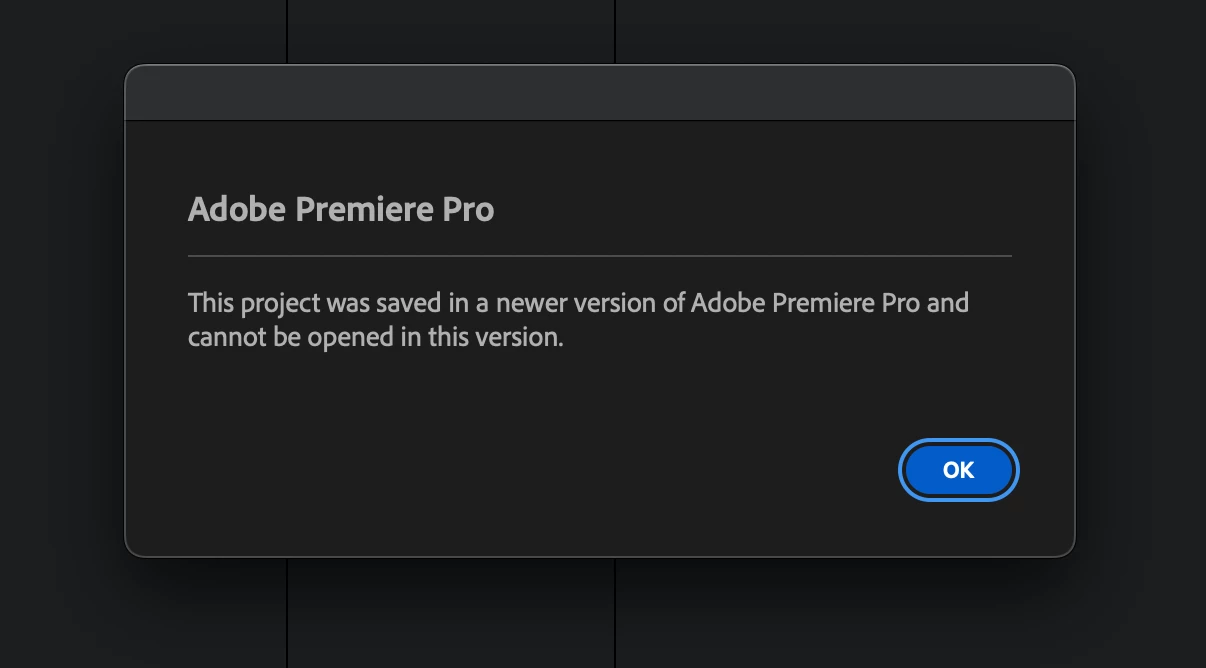Click the dialog's empty title bar
1206x668 pixels.
click(x=600, y=93)
